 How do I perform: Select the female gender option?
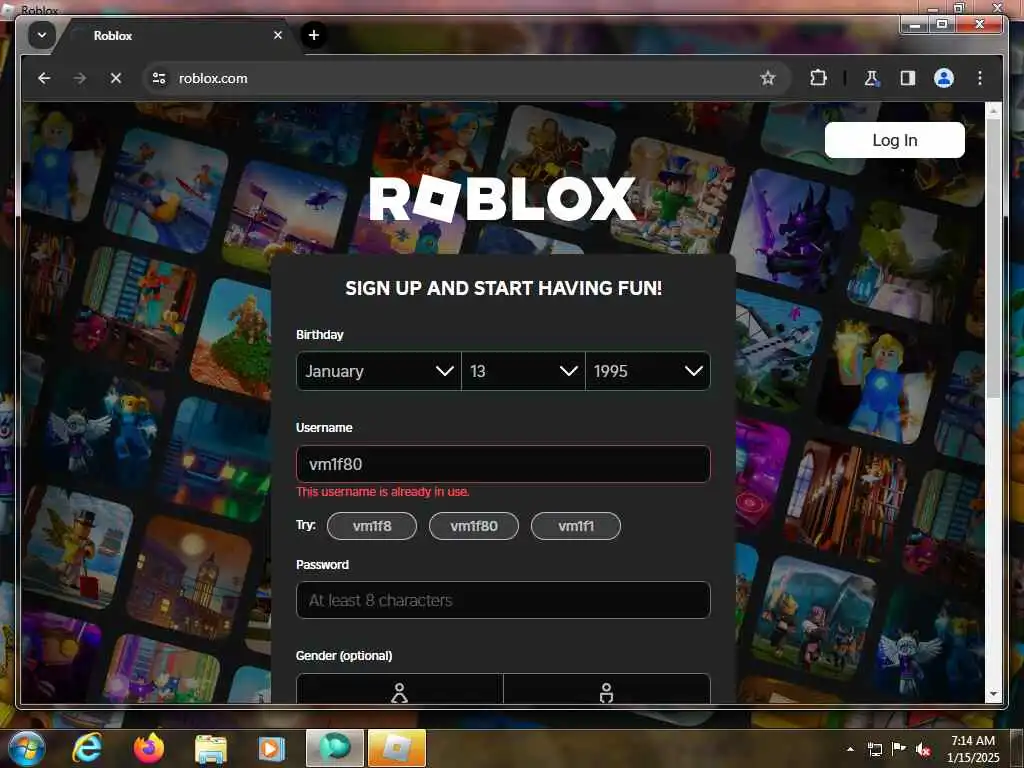pos(400,691)
